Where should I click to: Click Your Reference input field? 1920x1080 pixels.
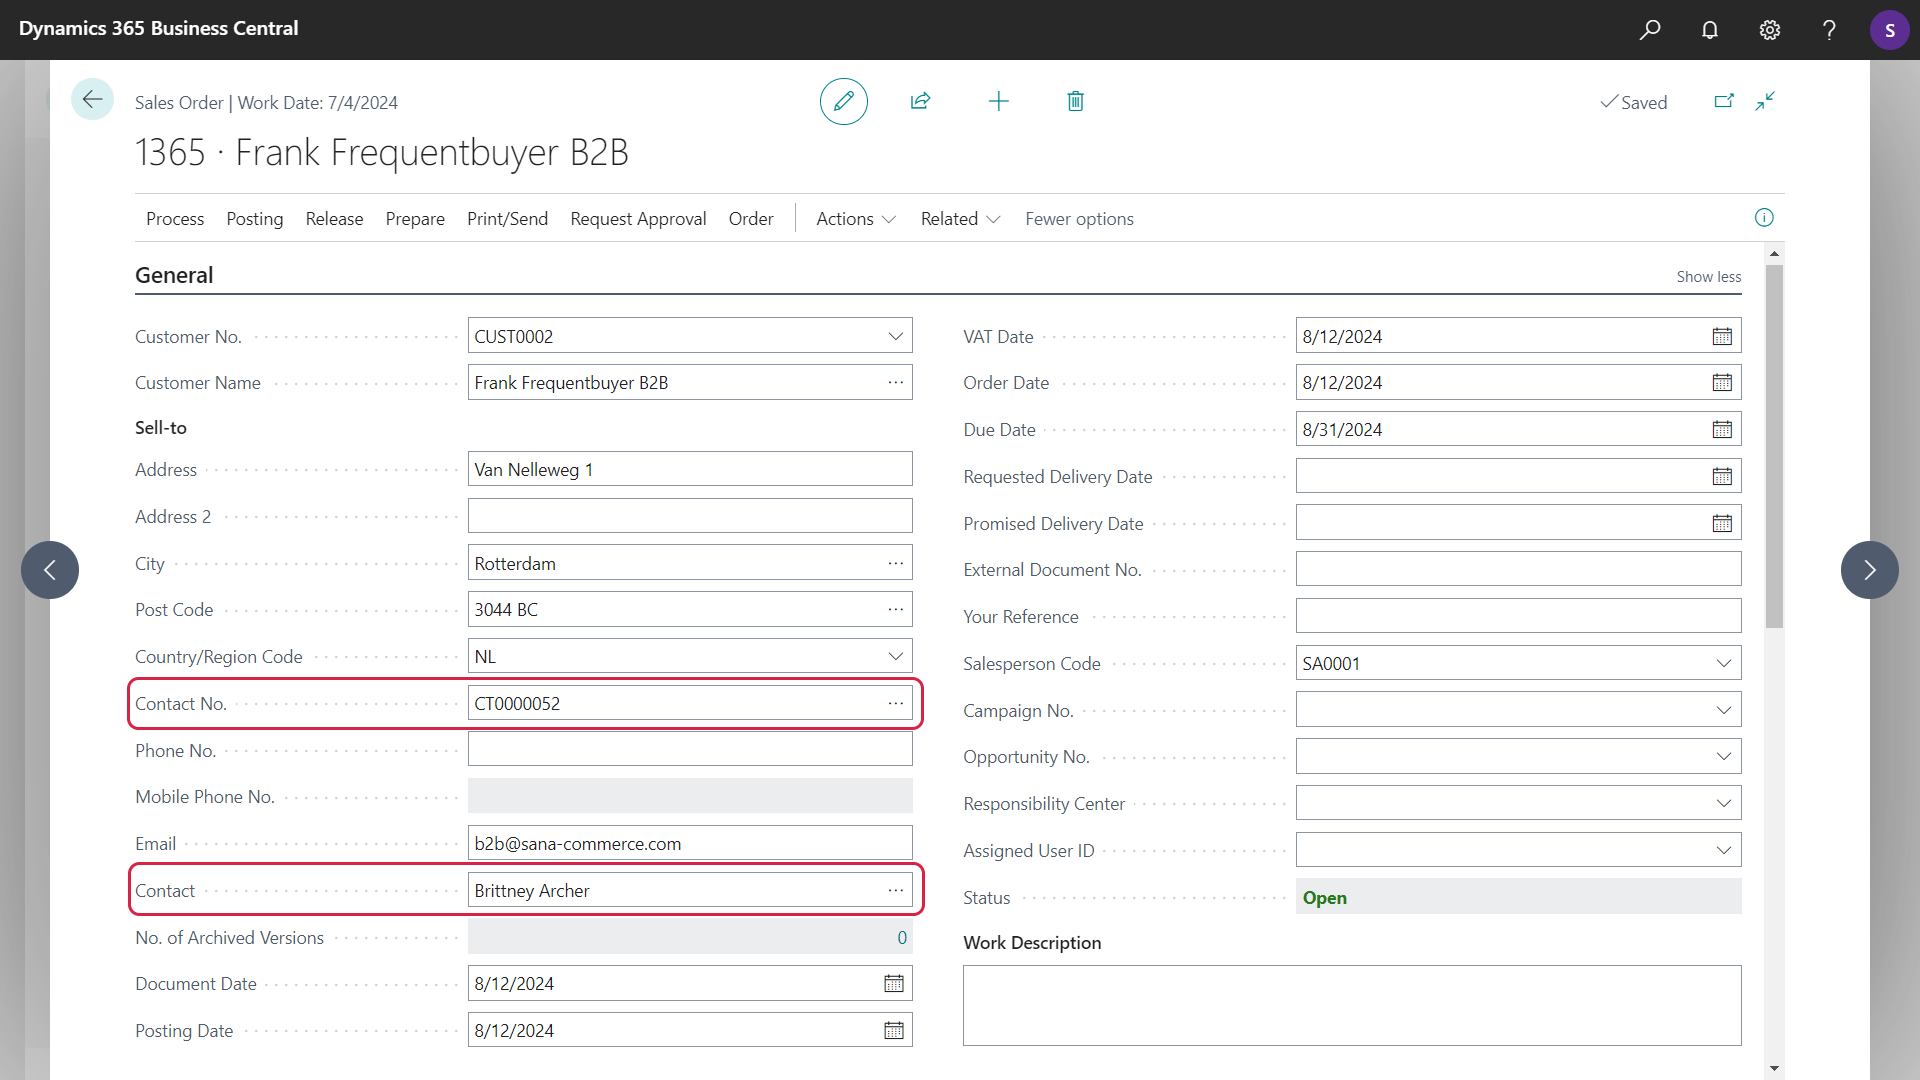1518,617
